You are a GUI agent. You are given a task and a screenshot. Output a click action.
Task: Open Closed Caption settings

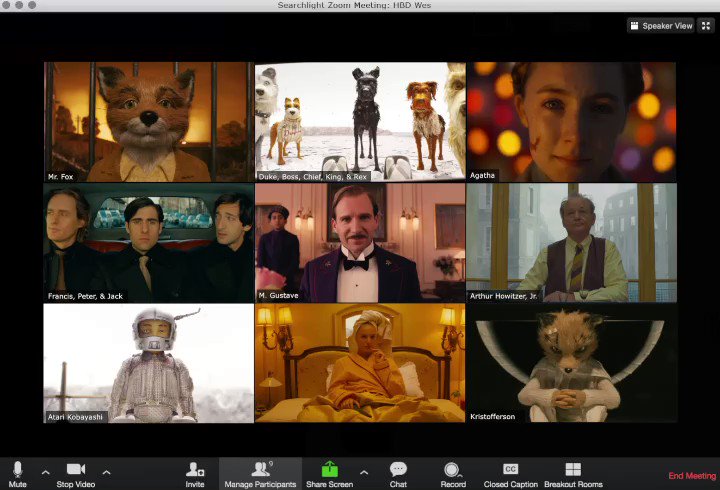tap(511, 475)
